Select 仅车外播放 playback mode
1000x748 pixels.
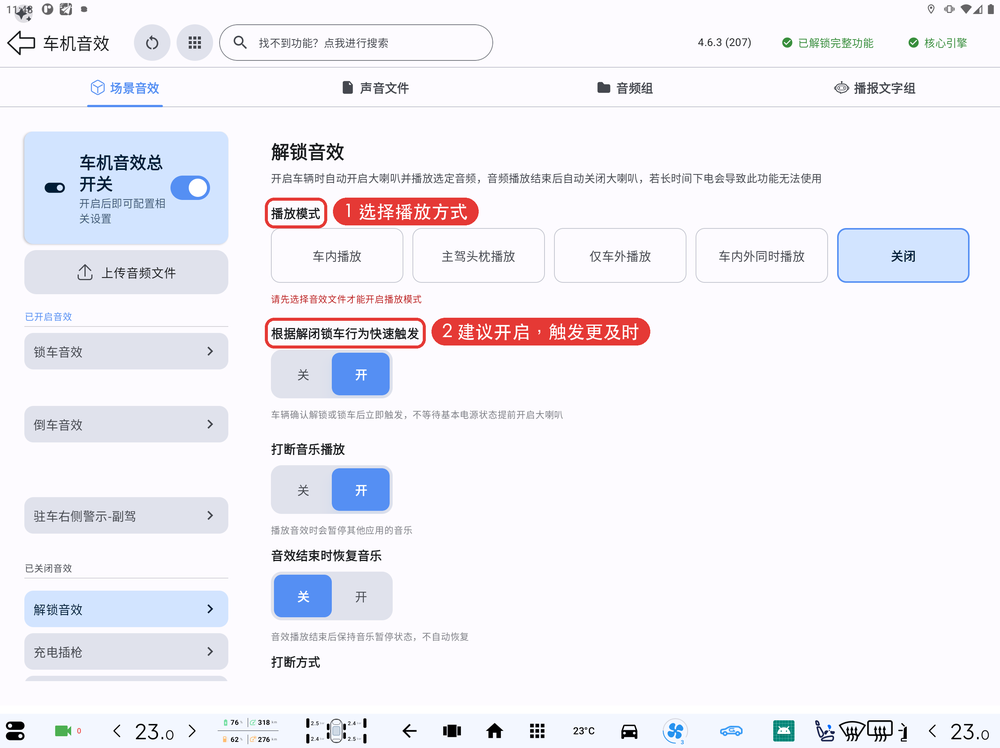tap(620, 256)
